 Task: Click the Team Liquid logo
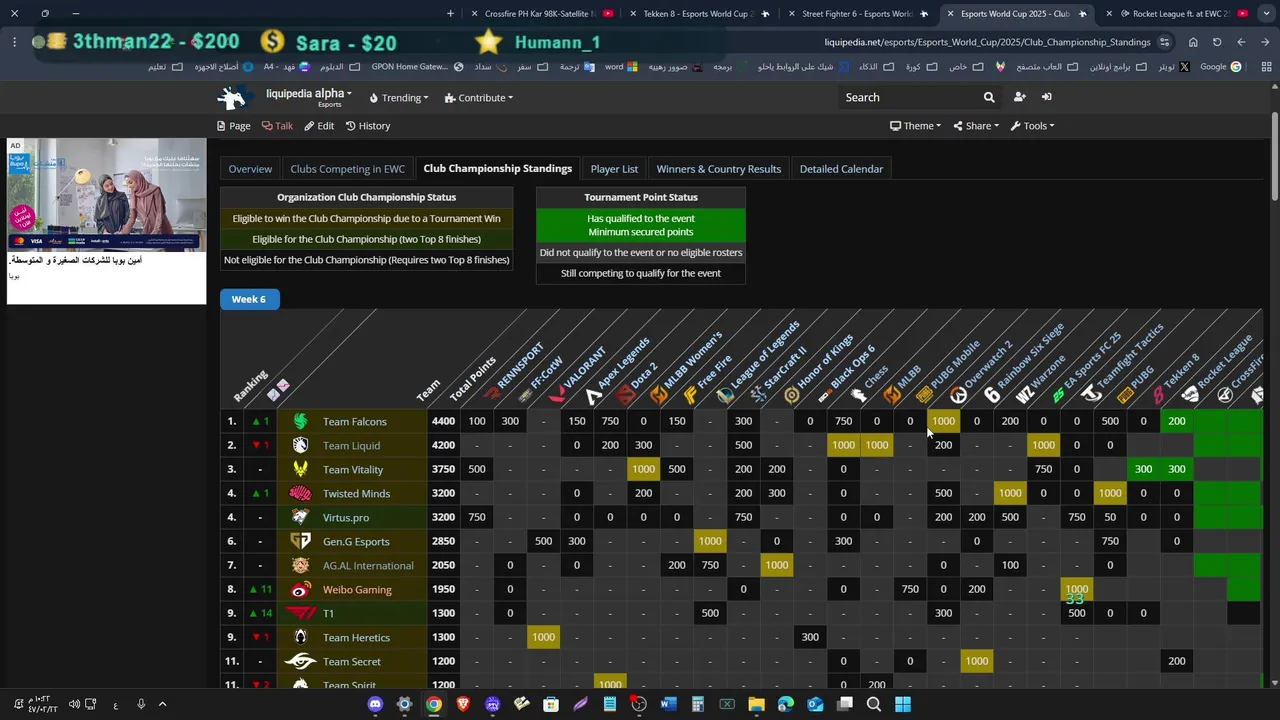[300, 445]
